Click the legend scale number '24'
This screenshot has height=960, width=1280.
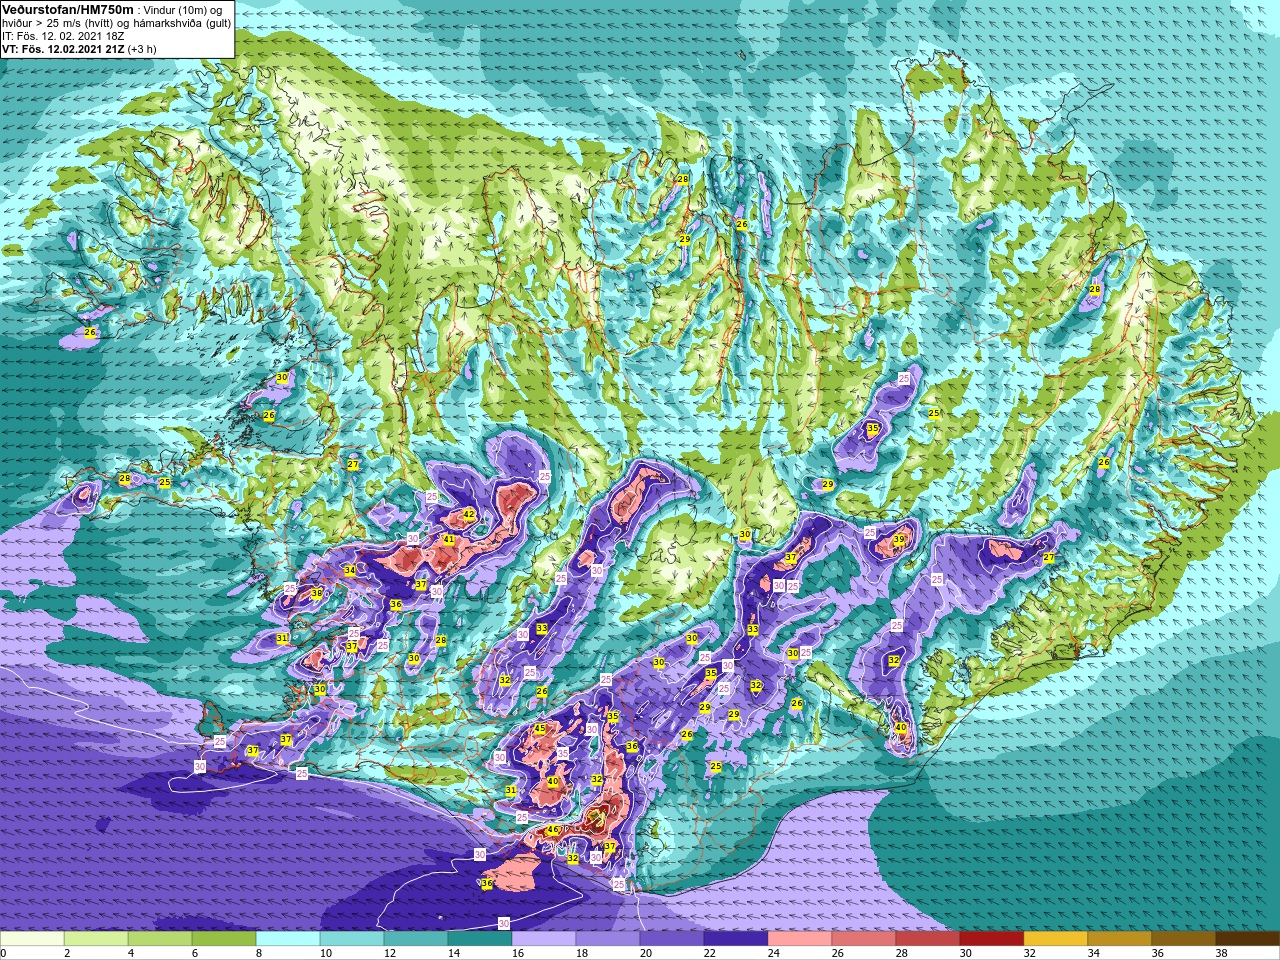click(773, 954)
